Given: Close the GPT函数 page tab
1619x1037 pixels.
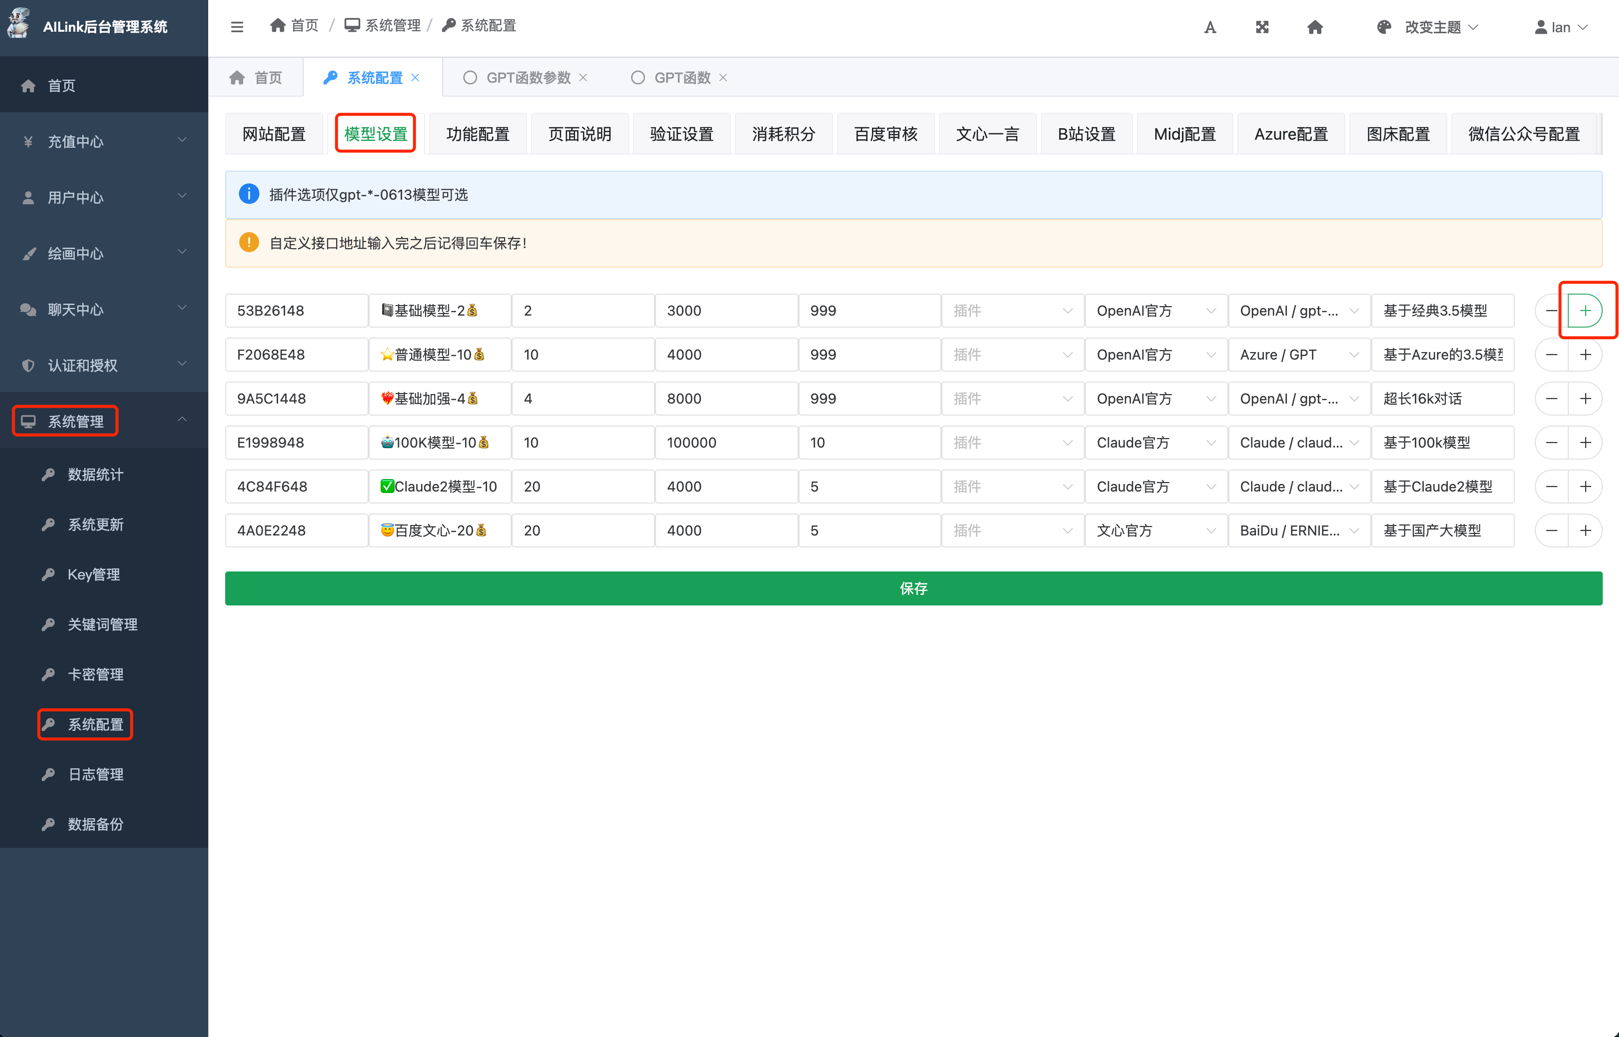Looking at the screenshot, I should (x=723, y=77).
